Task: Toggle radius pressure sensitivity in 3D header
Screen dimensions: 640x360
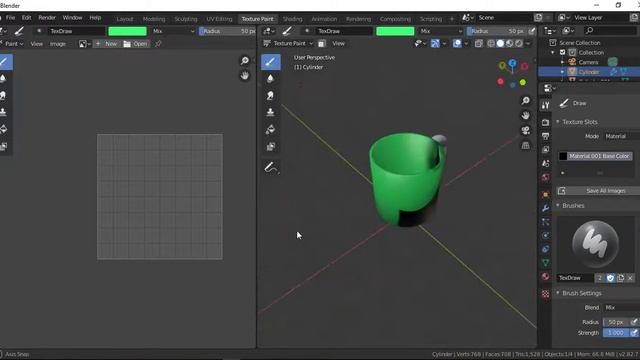Action: tap(531, 31)
